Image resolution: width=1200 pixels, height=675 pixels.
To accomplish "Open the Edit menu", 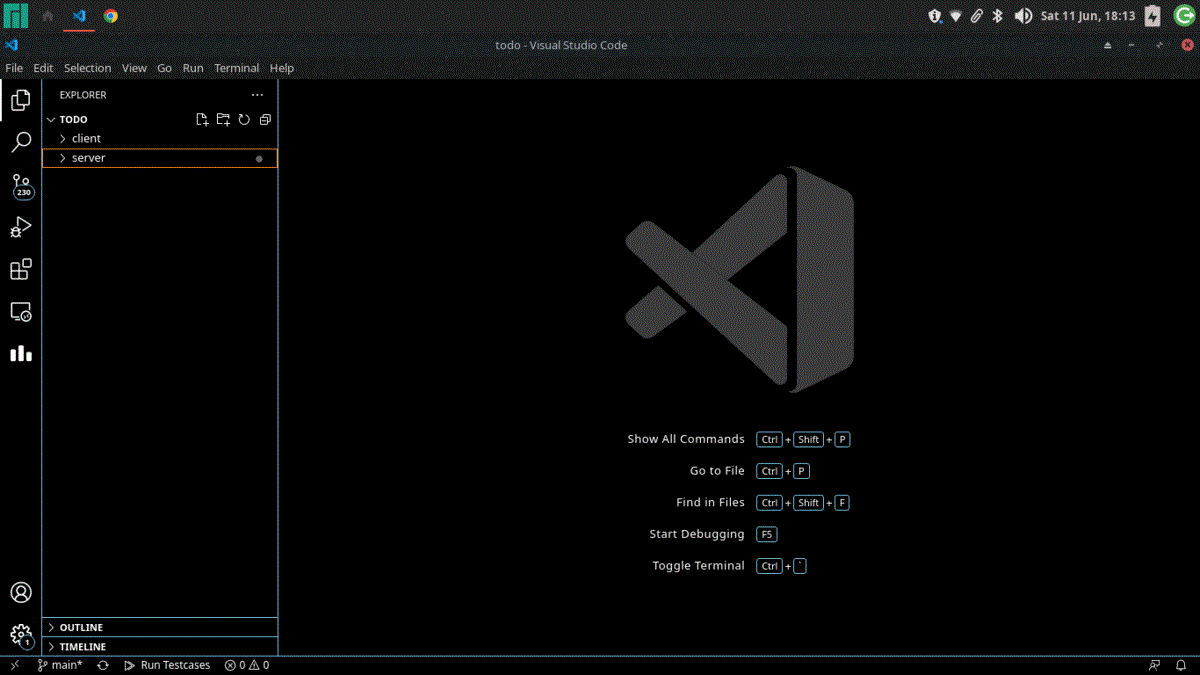I will click(x=43, y=68).
